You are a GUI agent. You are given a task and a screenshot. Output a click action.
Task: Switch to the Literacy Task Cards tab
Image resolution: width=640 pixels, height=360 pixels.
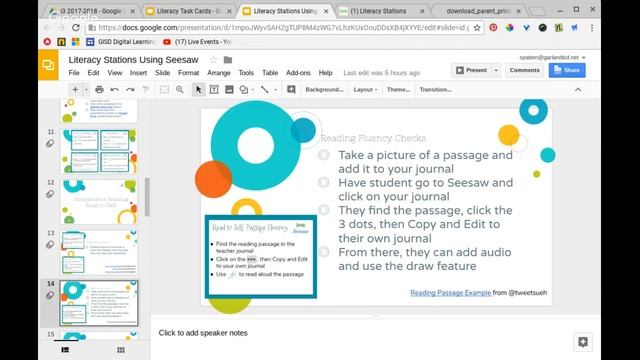tap(189, 11)
